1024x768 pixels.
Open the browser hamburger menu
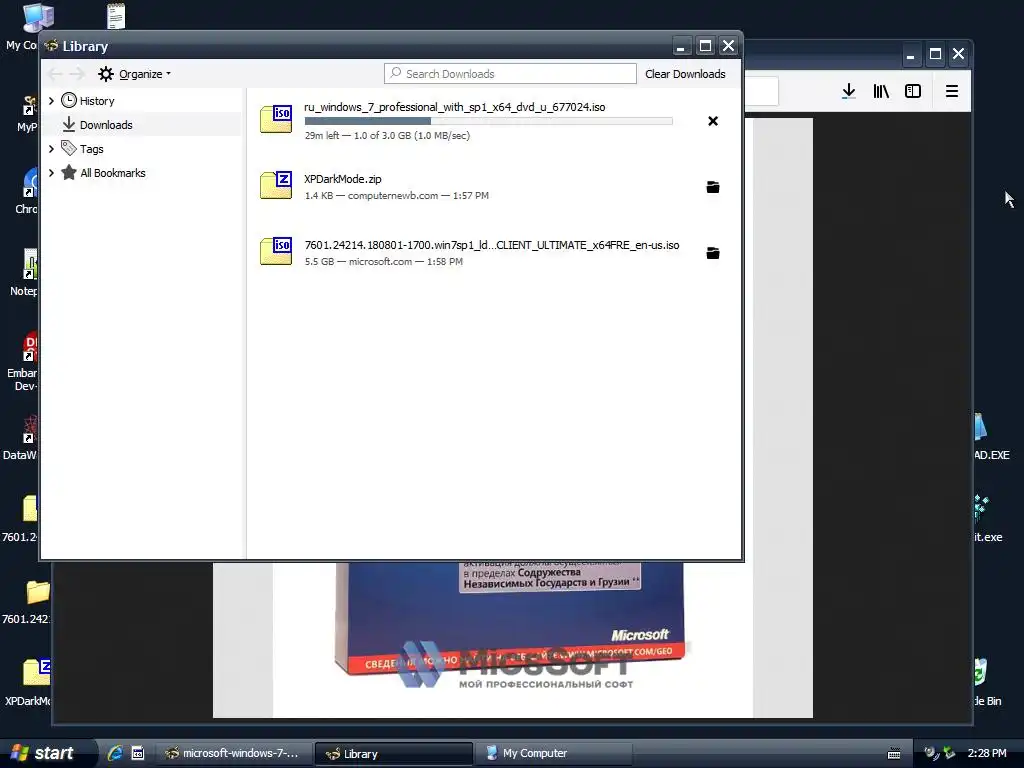pos(952,91)
